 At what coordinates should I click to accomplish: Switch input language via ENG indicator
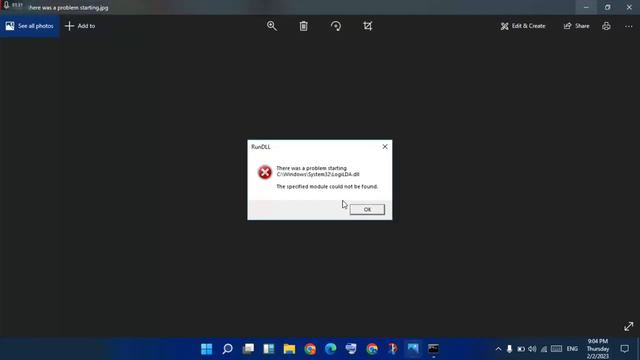(x=572, y=349)
